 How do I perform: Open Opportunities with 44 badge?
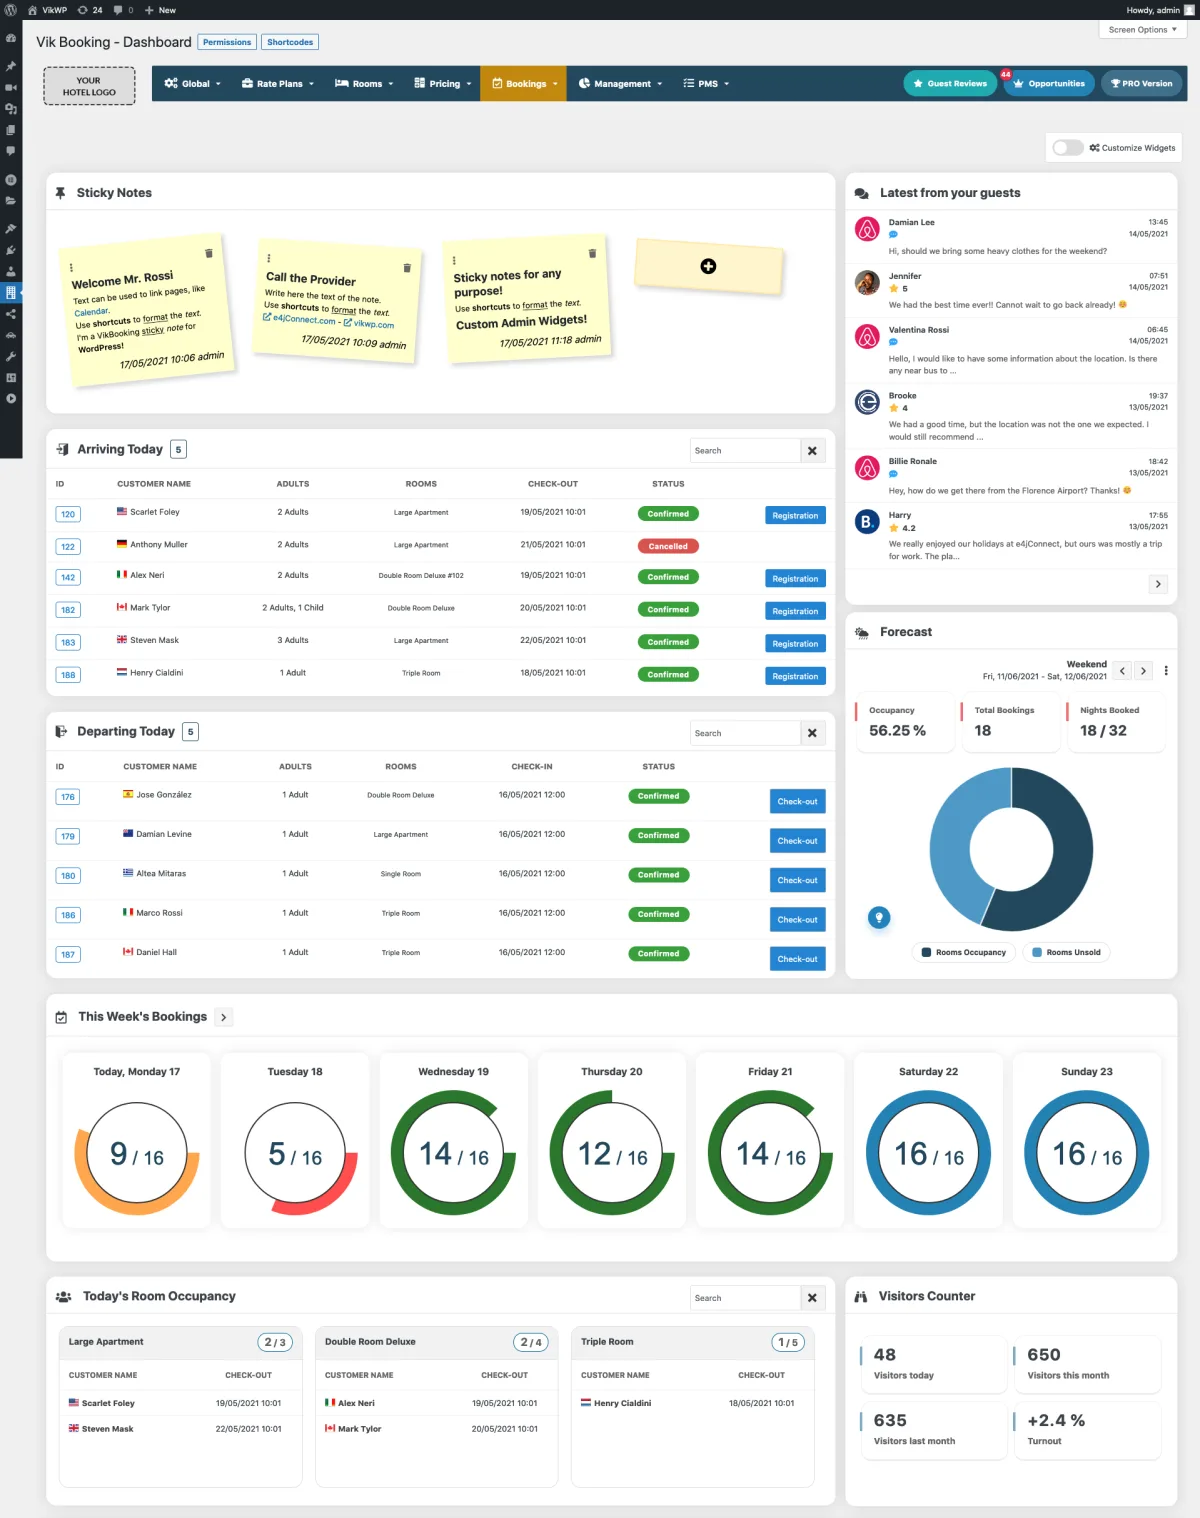tap(1048, 84)
